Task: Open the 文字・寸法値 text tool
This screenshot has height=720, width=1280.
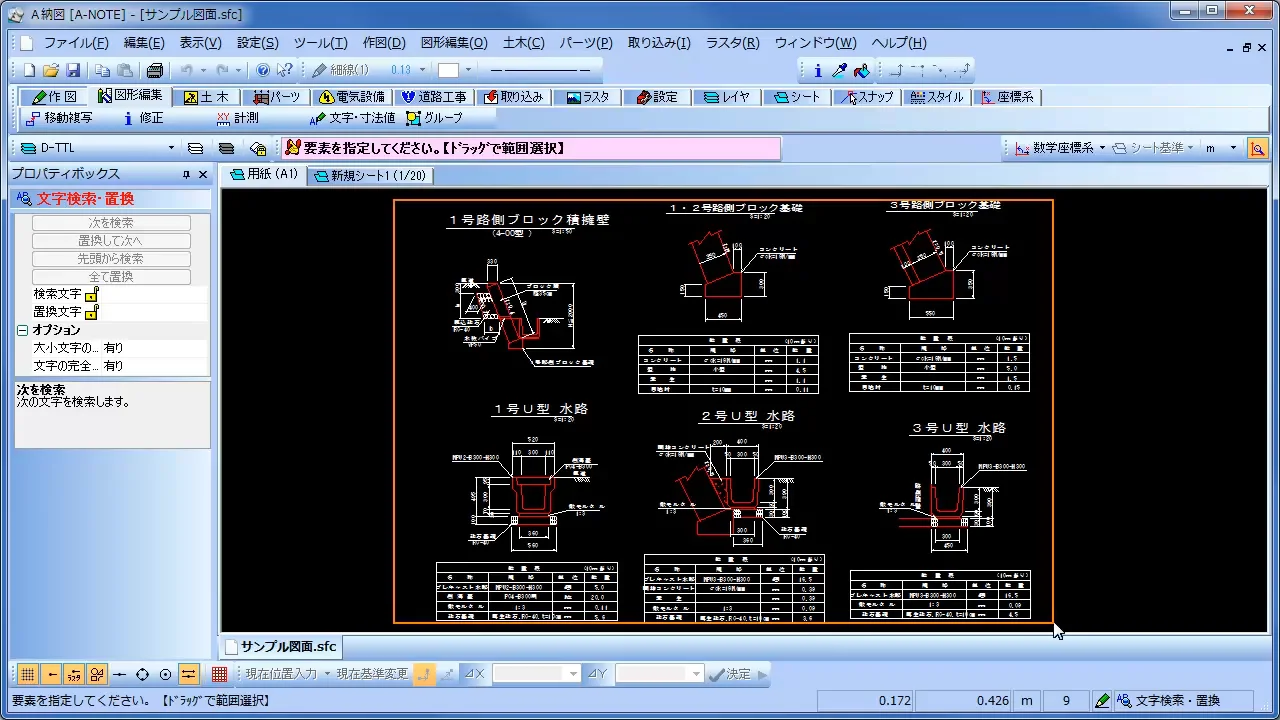Action: (x=352, y=118)
